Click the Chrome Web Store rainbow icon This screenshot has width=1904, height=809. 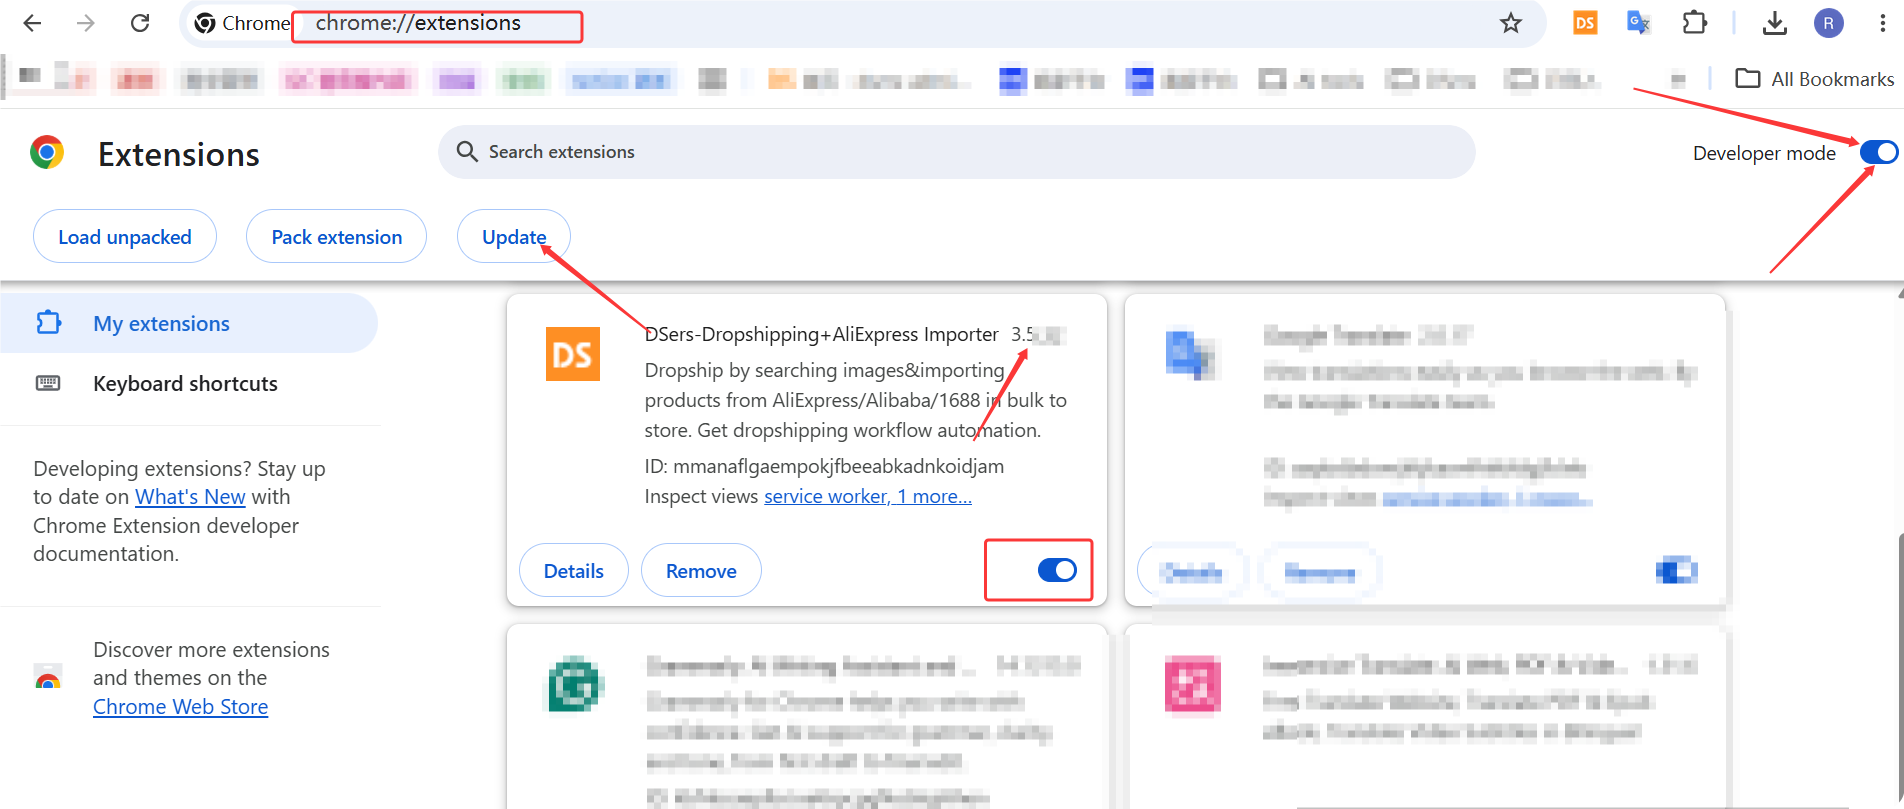(x=48, y=677)
